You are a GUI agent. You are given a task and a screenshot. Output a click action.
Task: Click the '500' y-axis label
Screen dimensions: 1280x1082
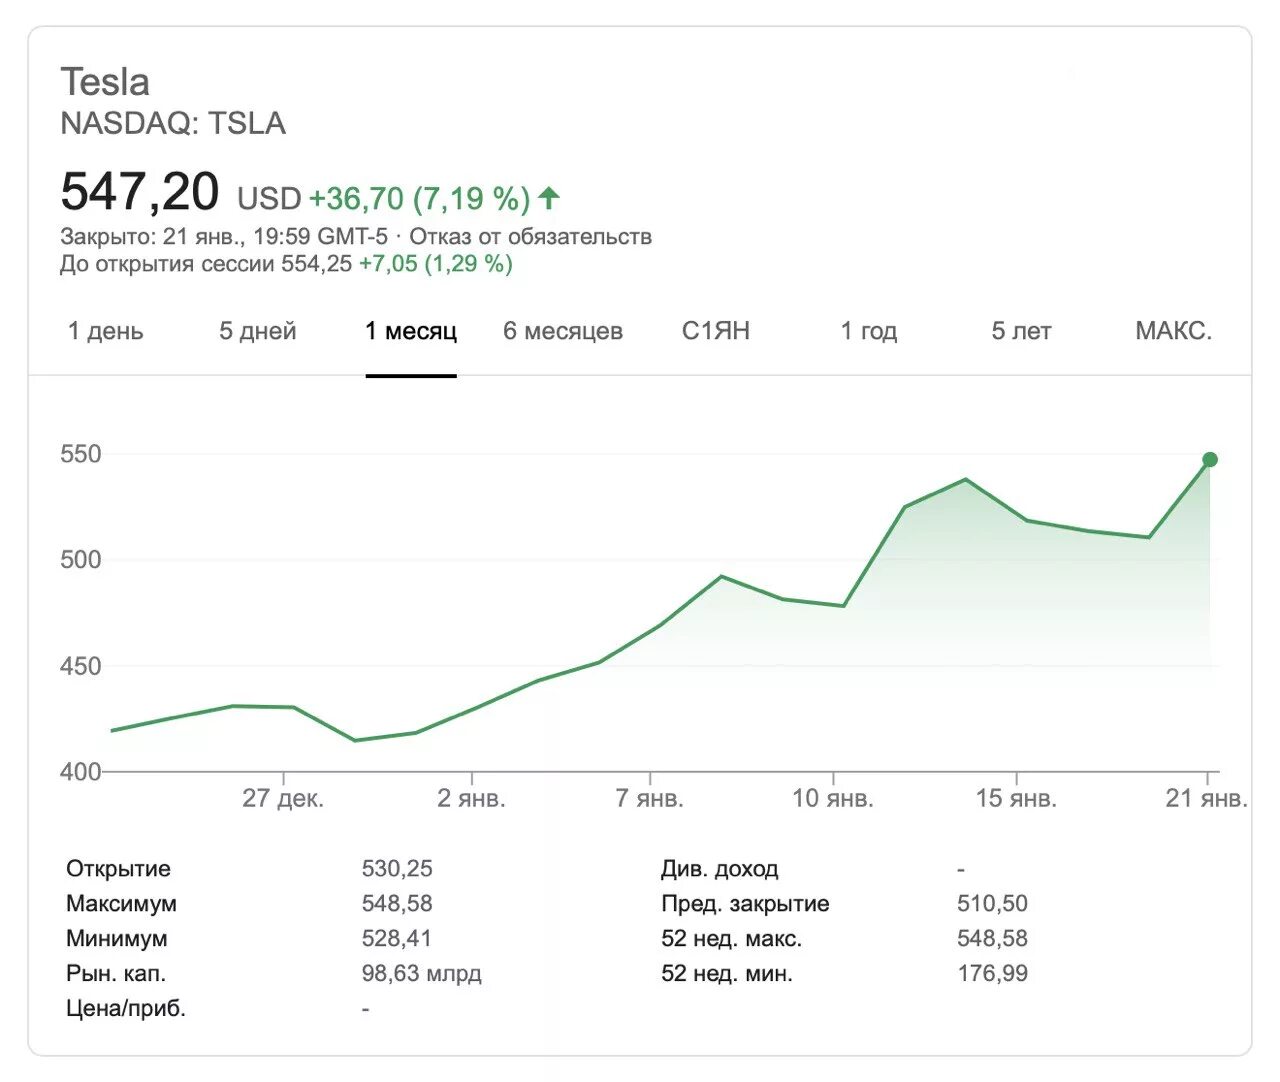(x=81, y=560)
